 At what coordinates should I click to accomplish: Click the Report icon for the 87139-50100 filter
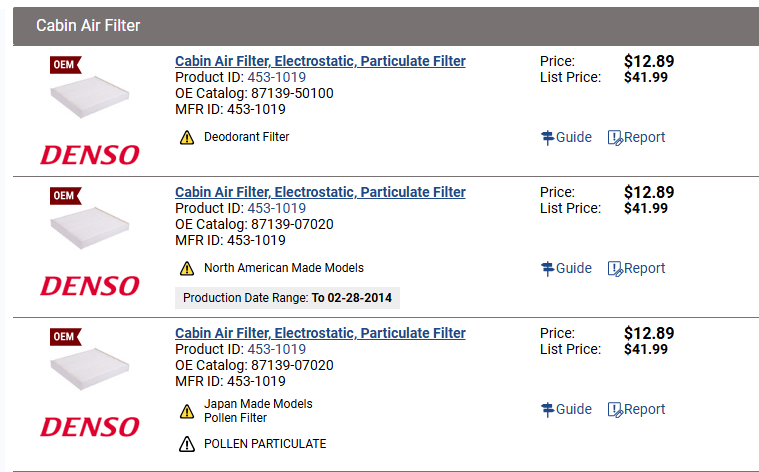coord(616,138)
